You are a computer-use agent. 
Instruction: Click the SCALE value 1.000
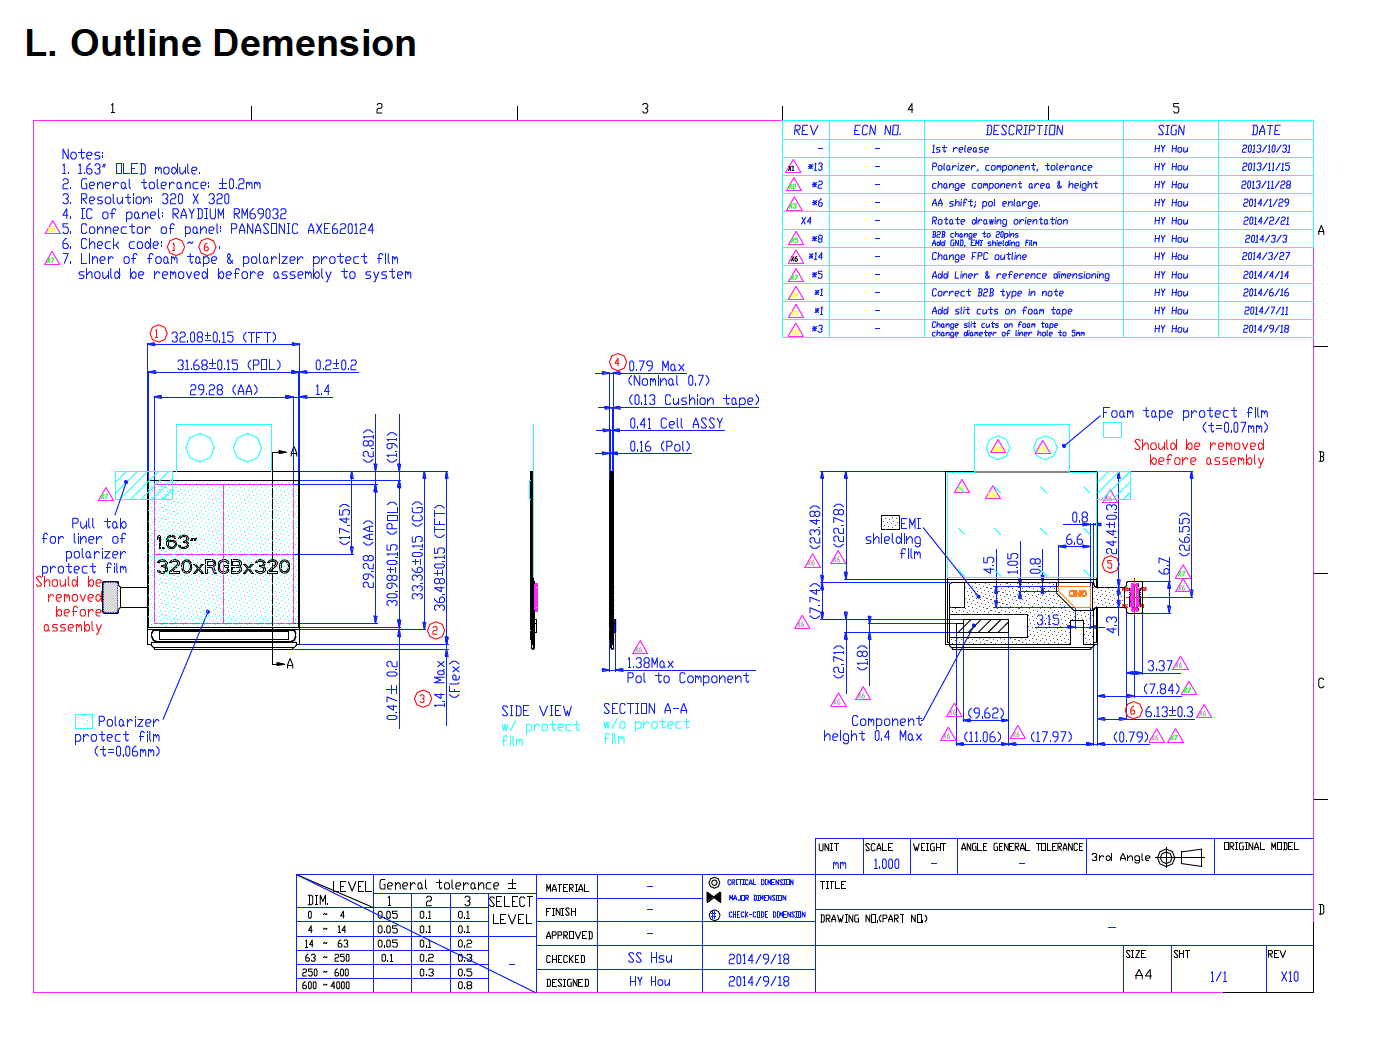coord(886,865)
